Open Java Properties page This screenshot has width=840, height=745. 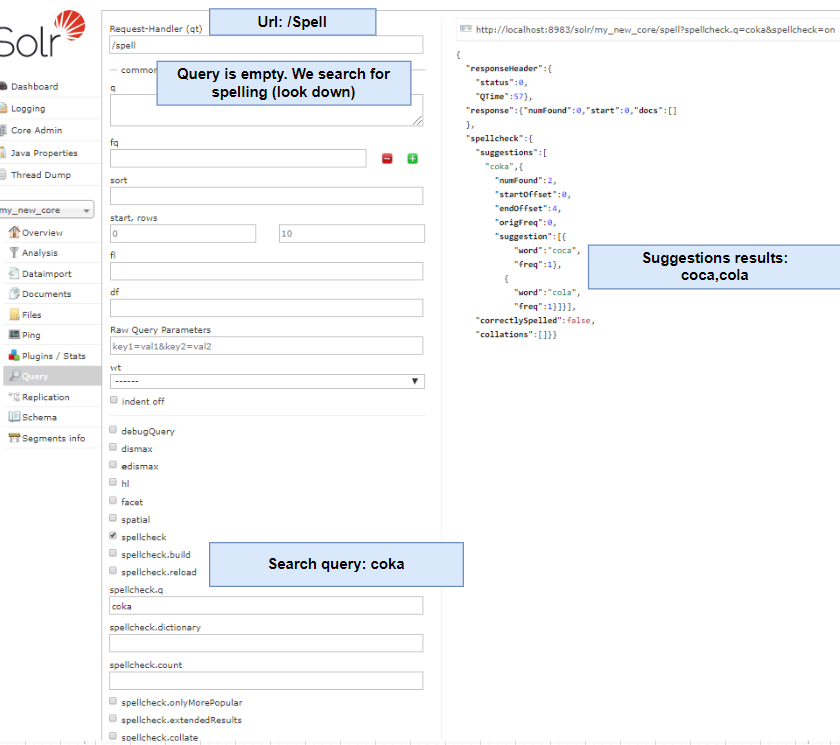pyautogui.click(x=44, y=153)
